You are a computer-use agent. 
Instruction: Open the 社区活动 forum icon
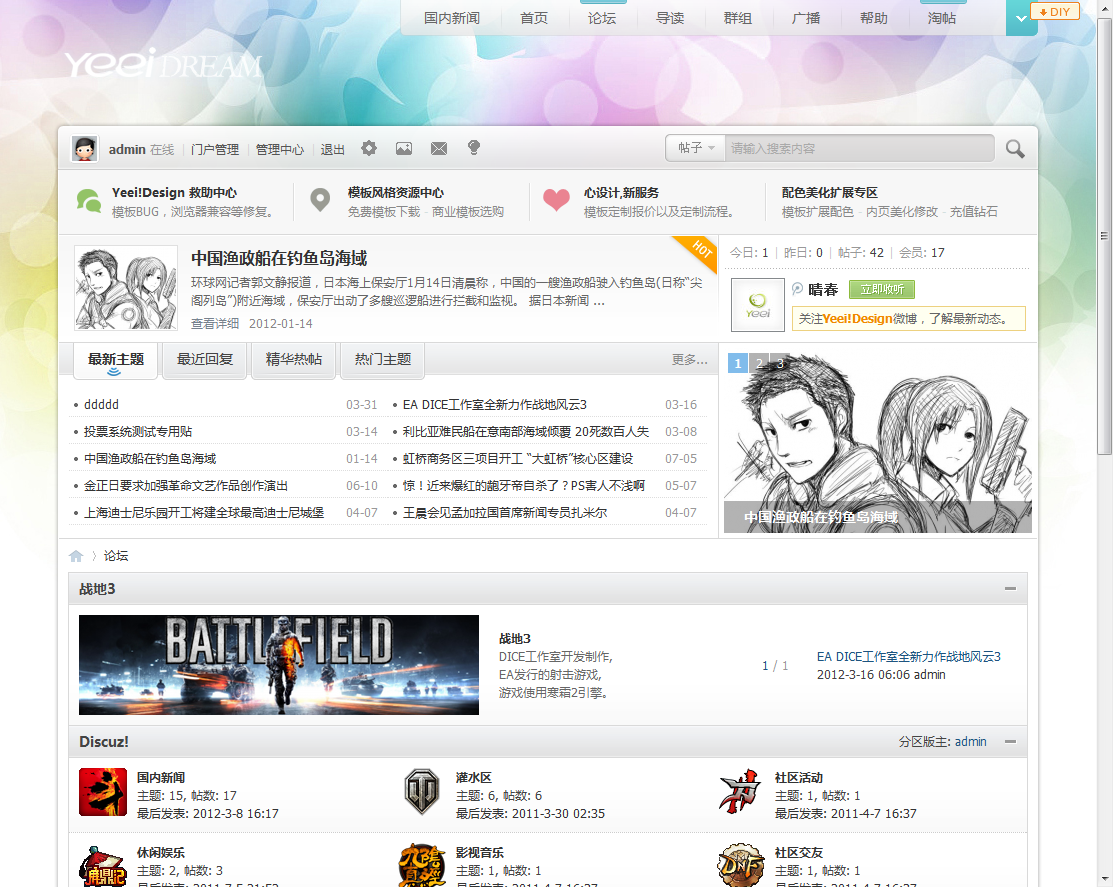coord(740,792)
